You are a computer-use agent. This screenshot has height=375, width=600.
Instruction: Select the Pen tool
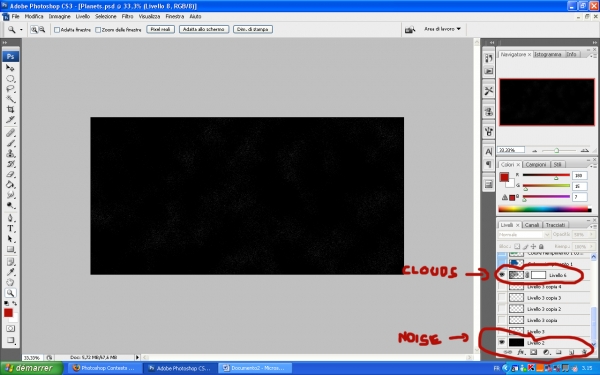coord(10,218)
